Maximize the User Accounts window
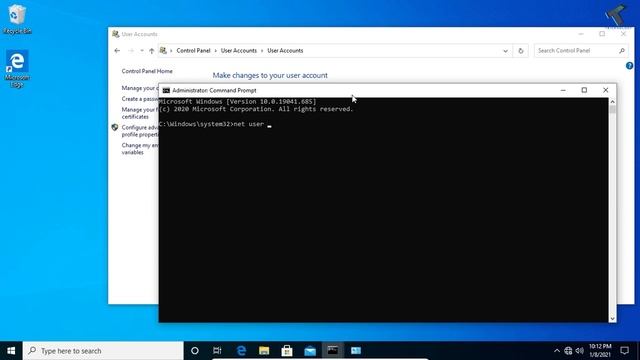This screenshot has height=360, width=640. (x=602, y=34)
